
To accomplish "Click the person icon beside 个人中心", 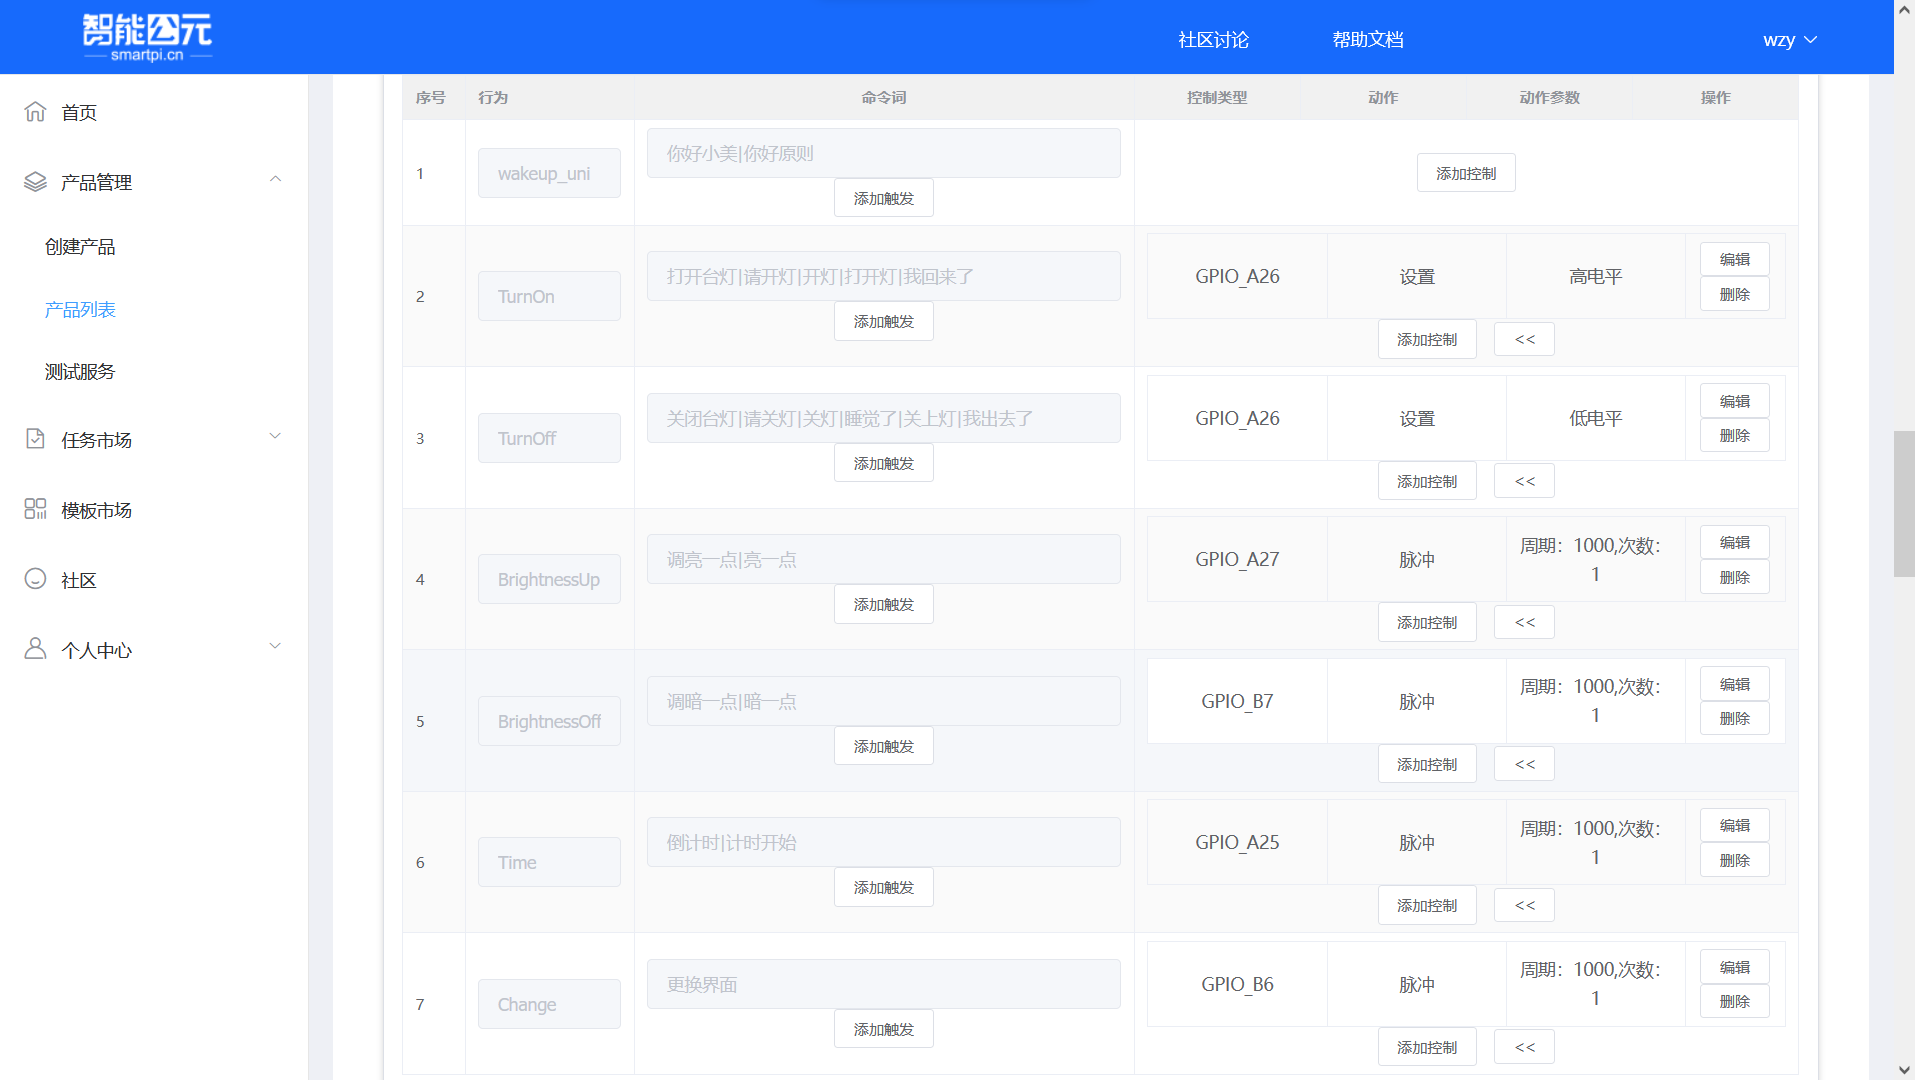I will tap(35, 649).
